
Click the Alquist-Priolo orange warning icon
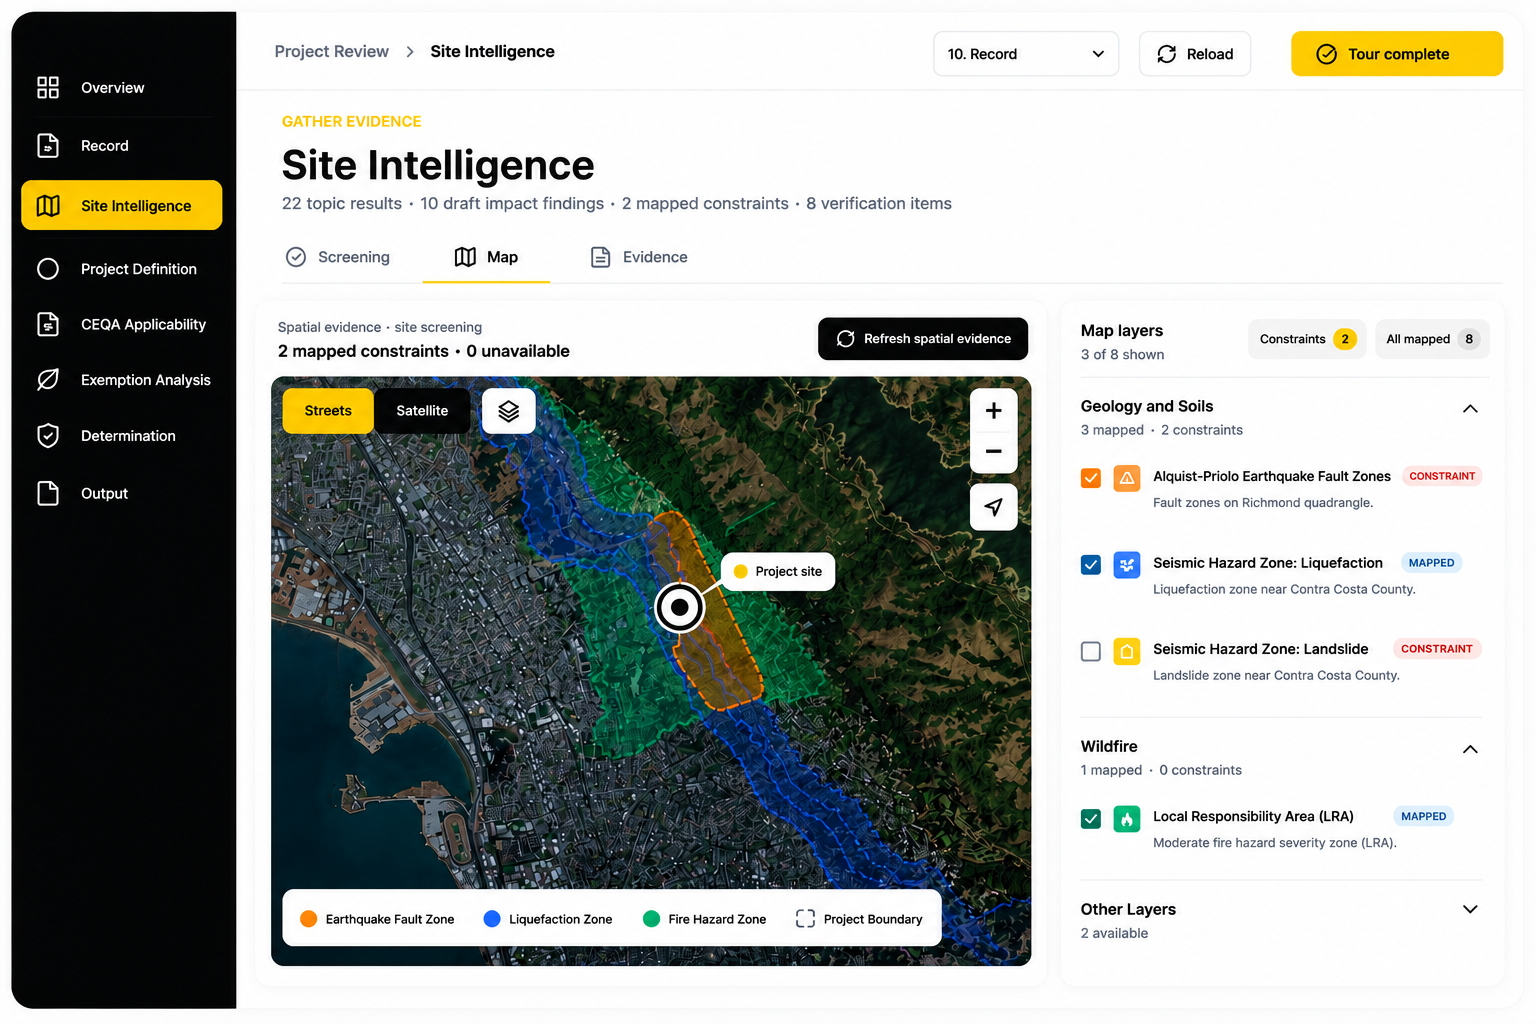[x=1127, y=478]
